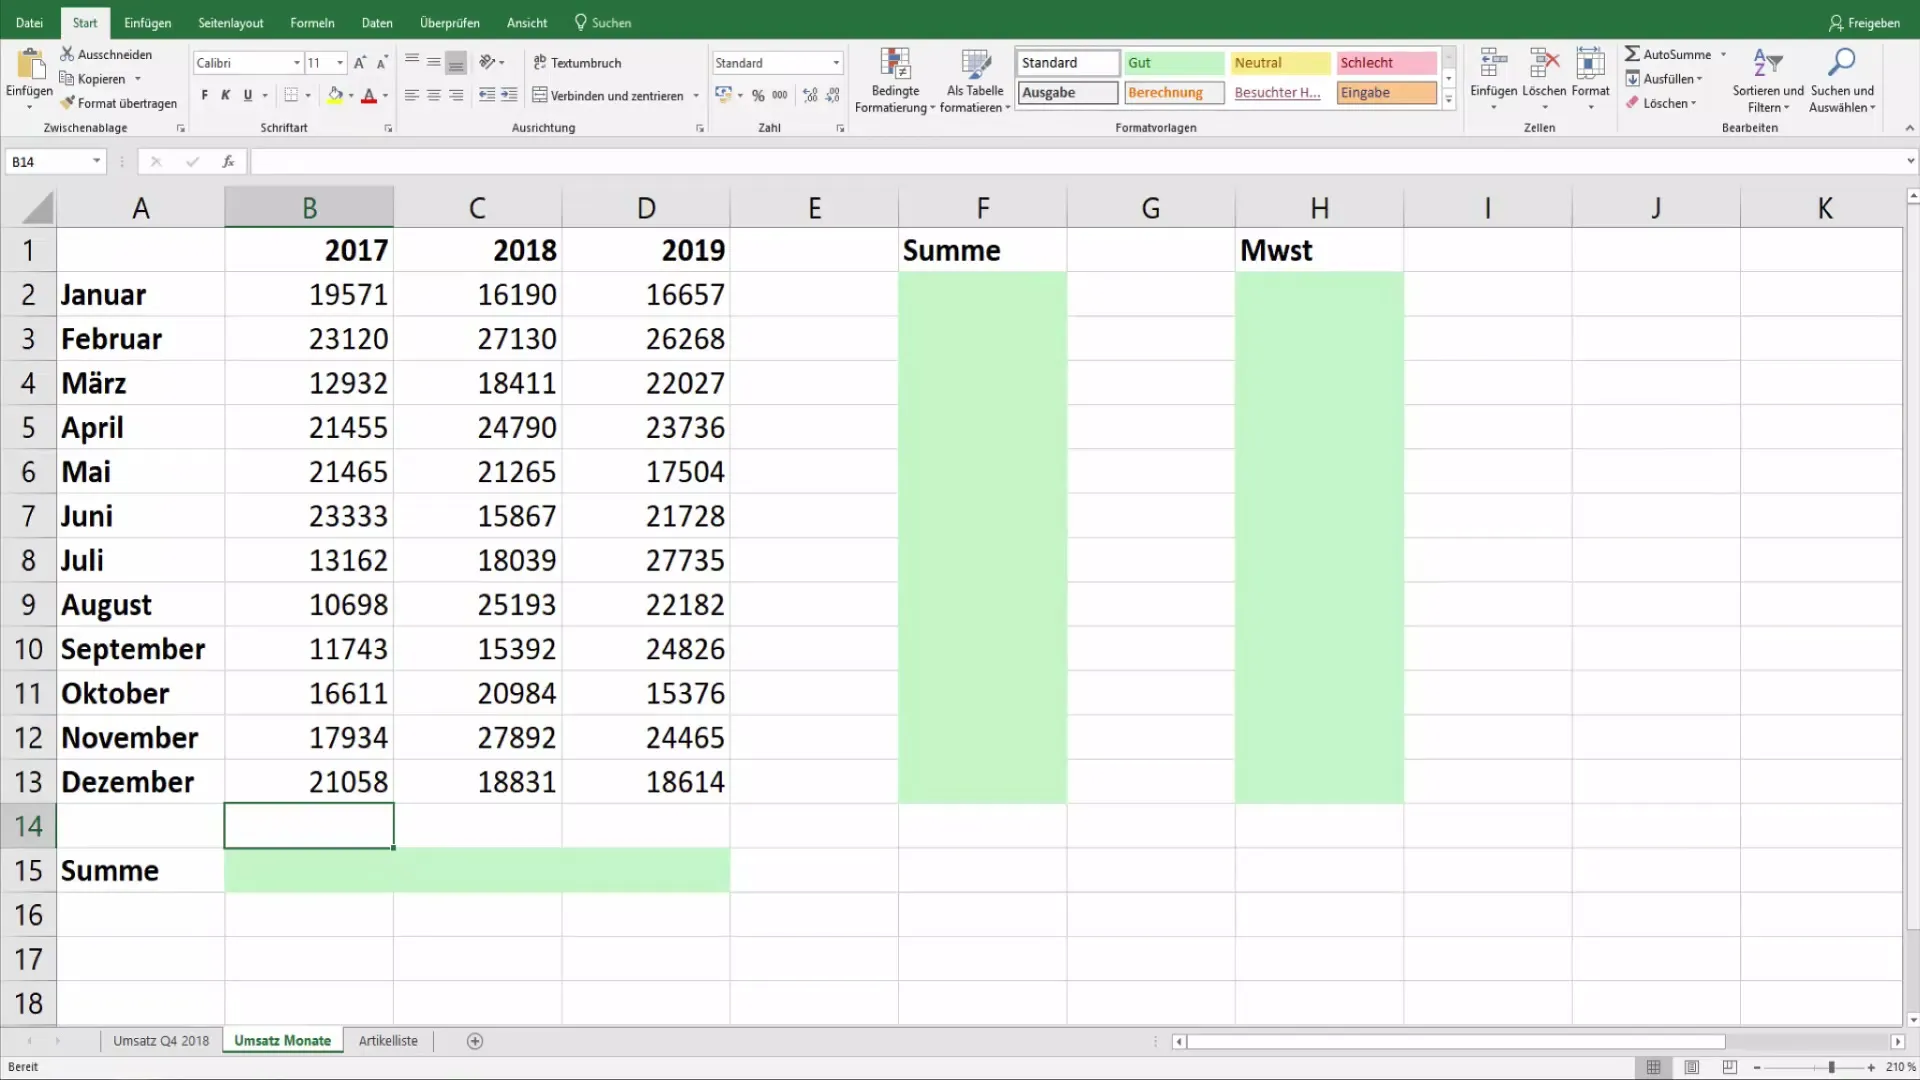Click the accounting currency format icon

click(723, 95)
